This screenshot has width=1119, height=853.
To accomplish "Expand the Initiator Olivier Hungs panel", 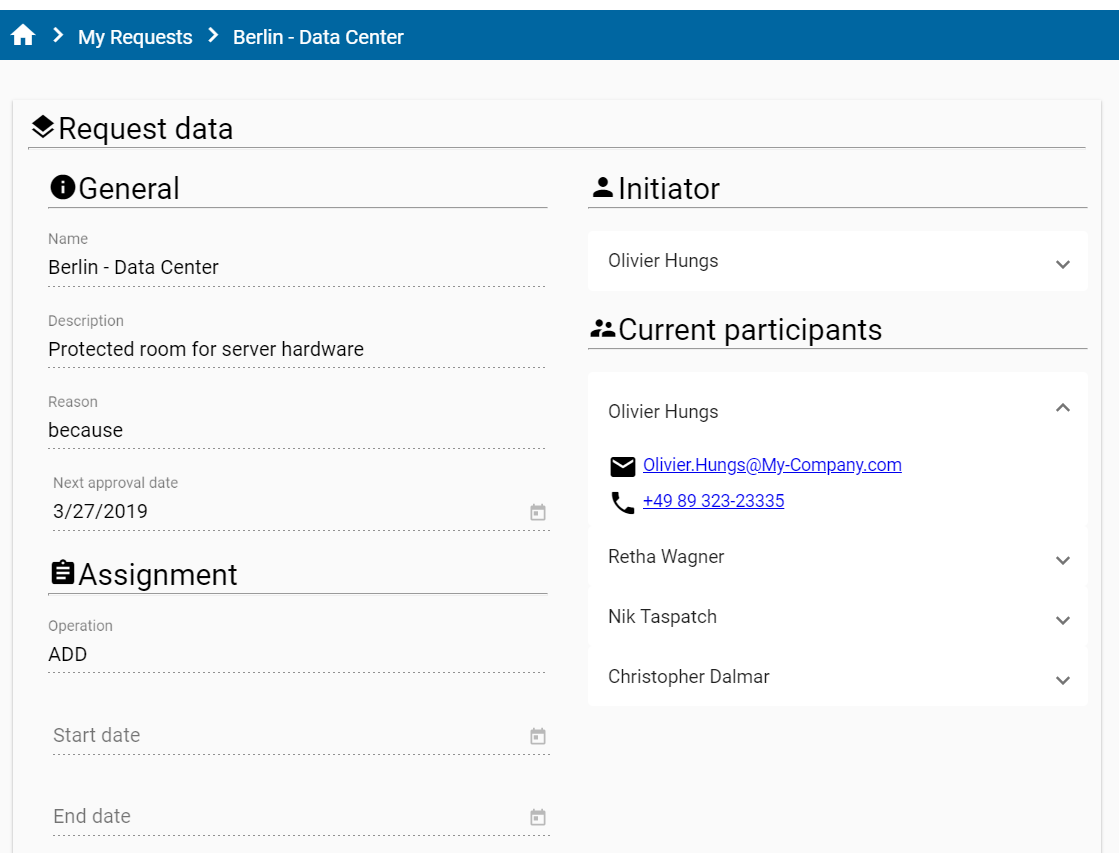I will [1062, 263].
